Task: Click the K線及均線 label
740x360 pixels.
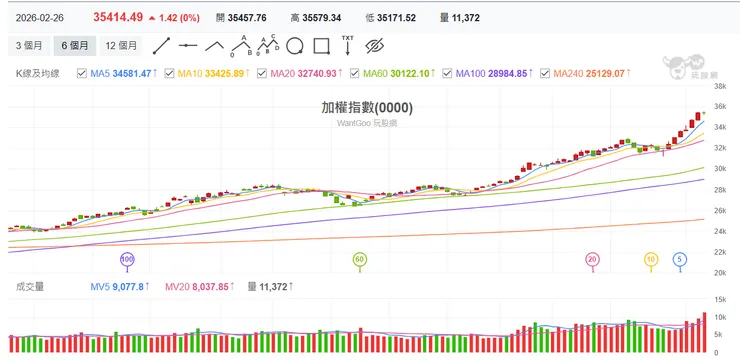Action: [38, 74]
